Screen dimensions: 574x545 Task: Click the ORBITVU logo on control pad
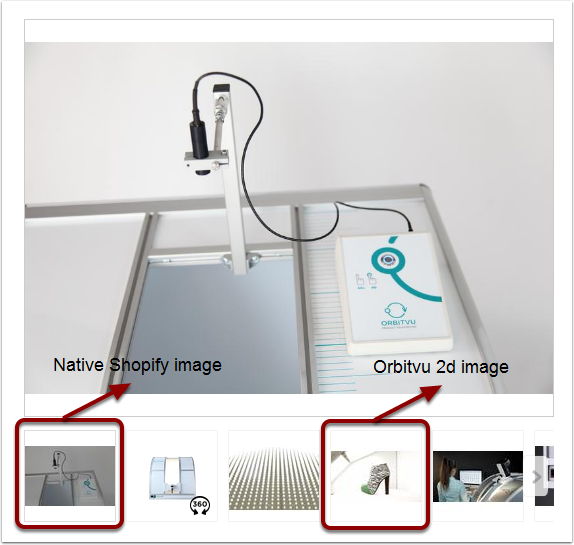[398, 315]
